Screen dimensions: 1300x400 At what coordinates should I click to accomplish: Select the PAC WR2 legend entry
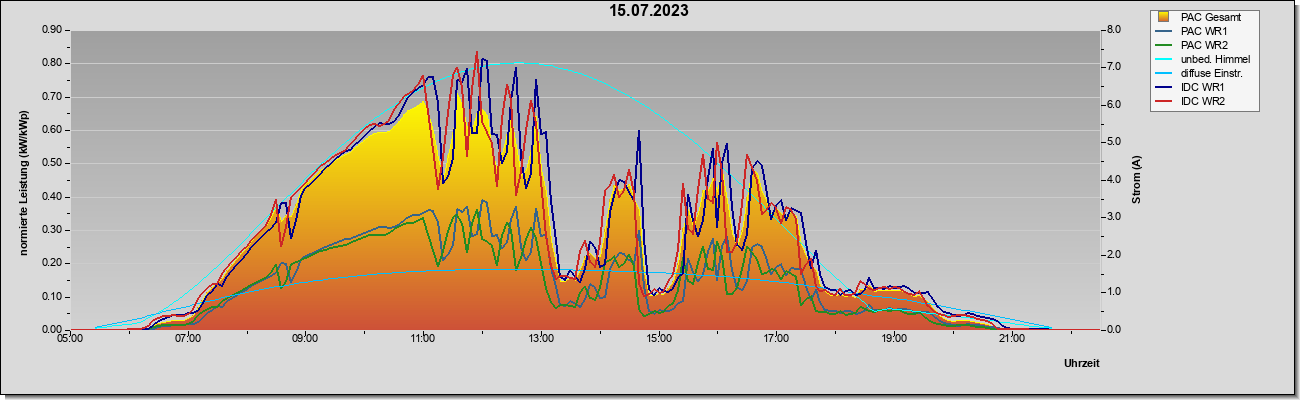[1201, 45]
